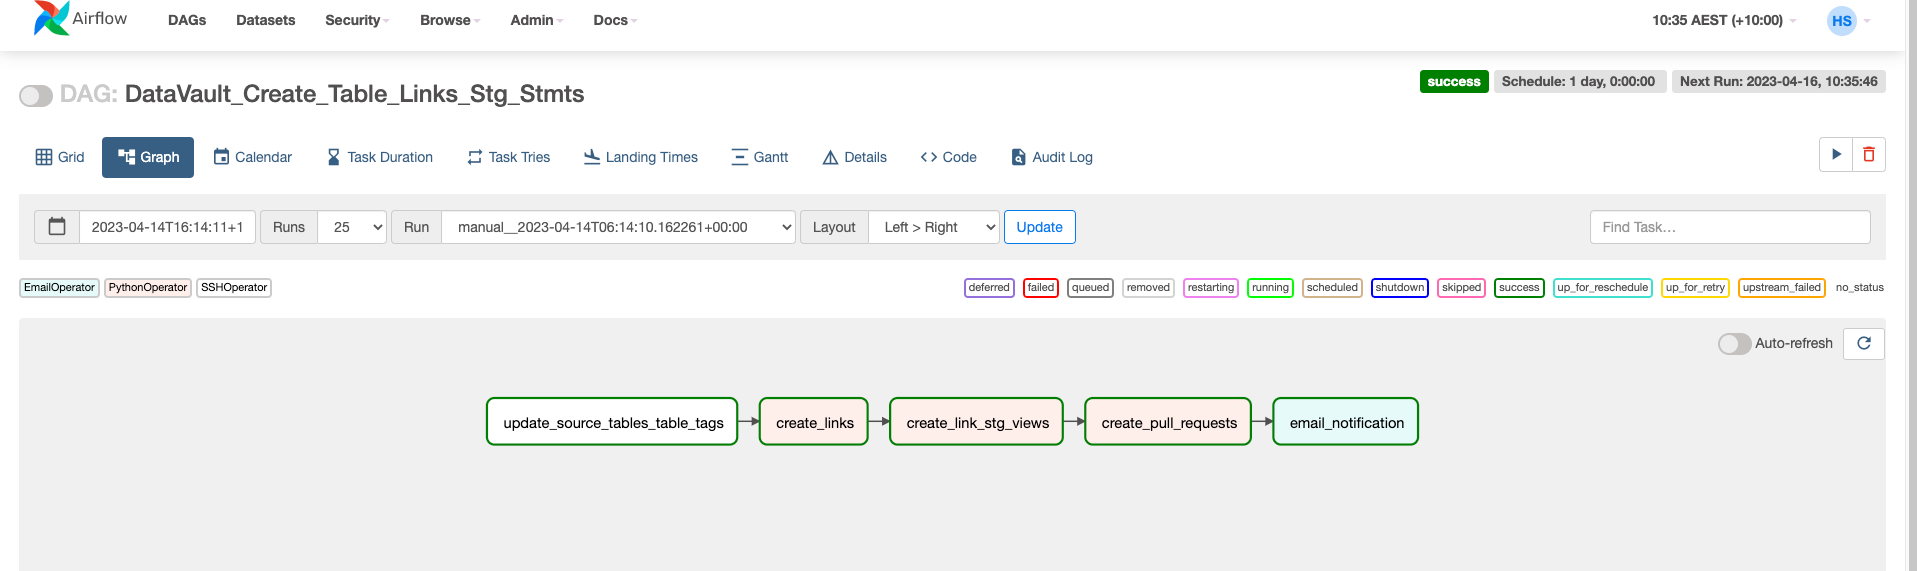The image size is (1917, 571).
Task: Delete the DAG using the trash icon
Action: 1868,155
